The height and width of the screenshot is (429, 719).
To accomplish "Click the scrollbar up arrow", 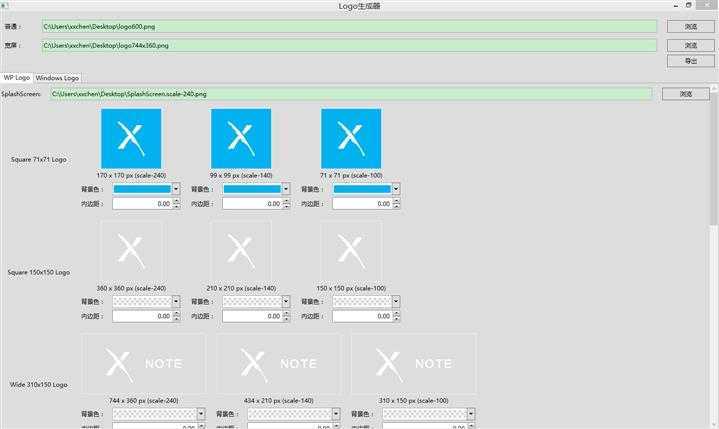I will (714, 87).
